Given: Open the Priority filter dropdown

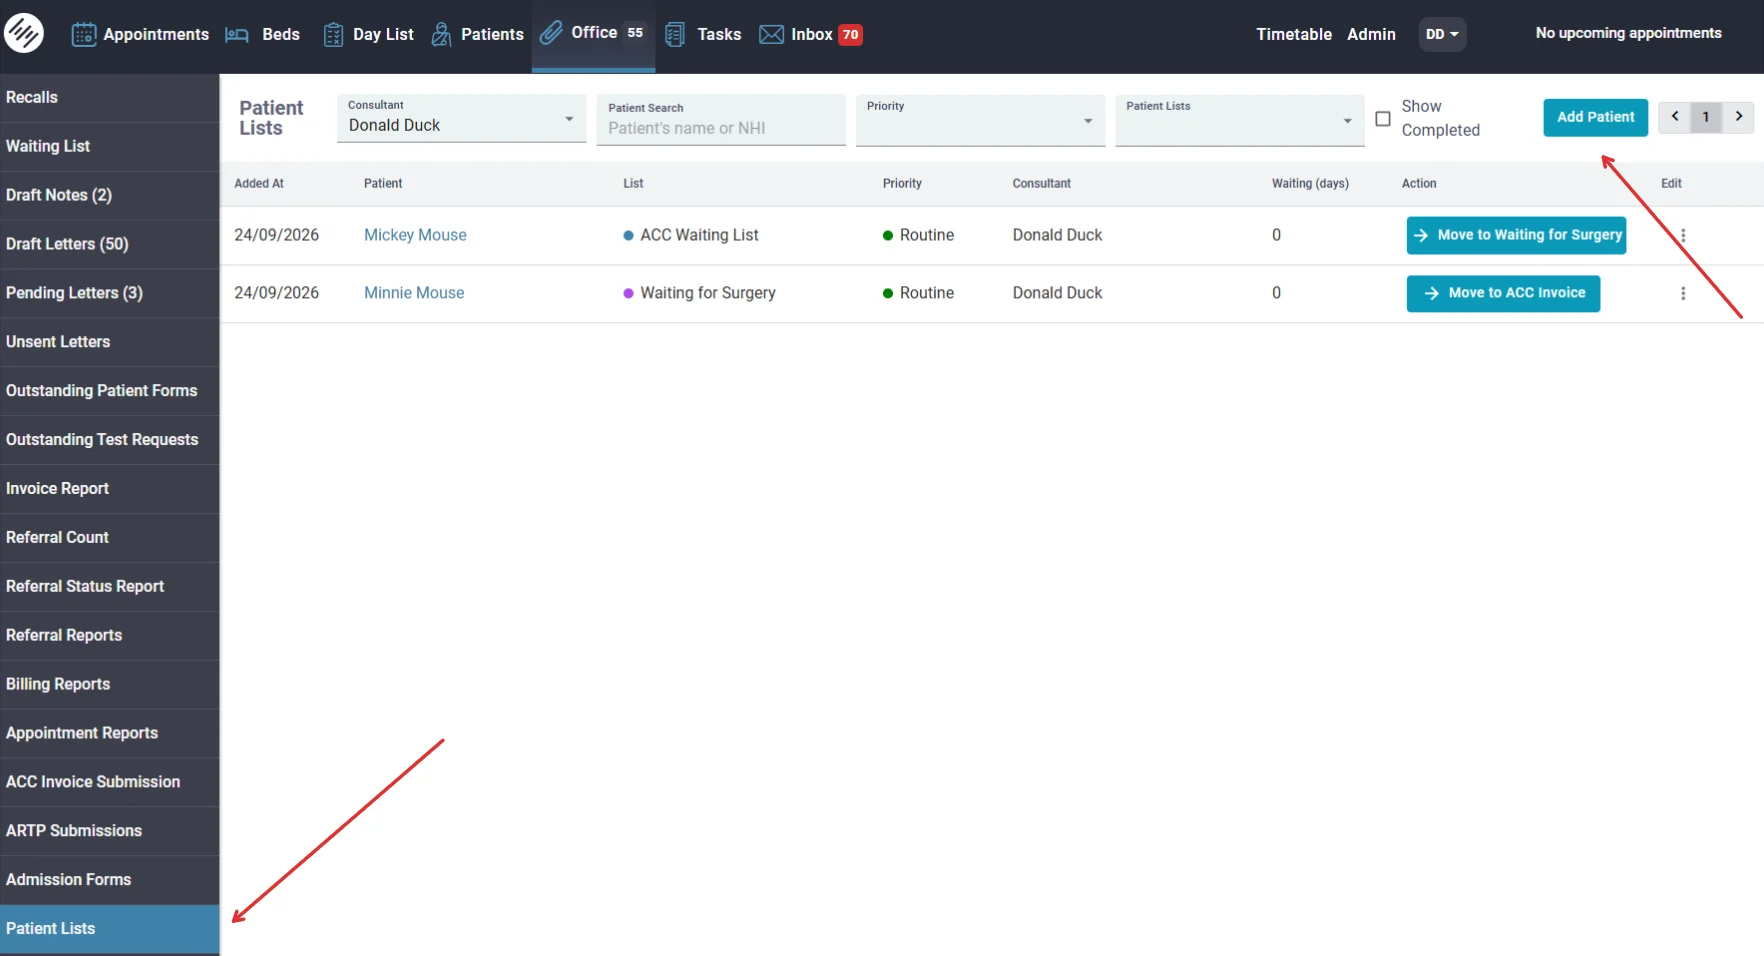Looking at the screenshot, I should (x=980, y=120).
